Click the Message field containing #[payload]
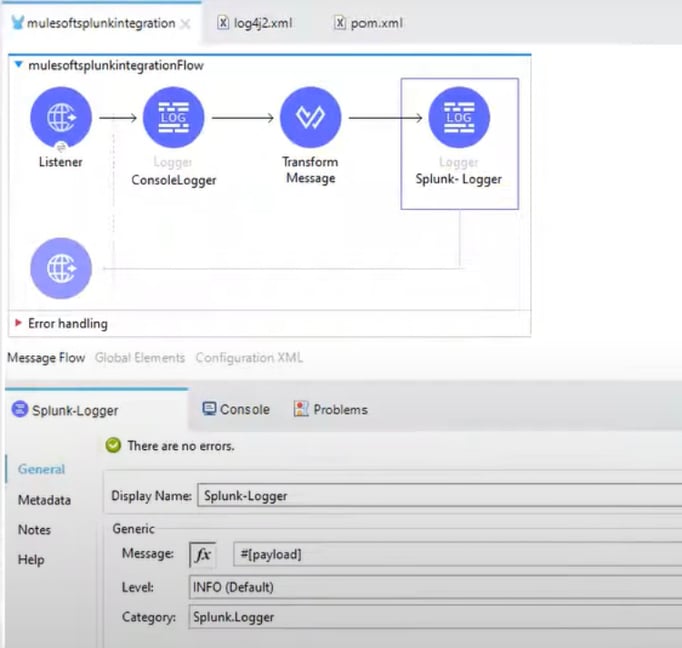 click(x=458, y=554)
